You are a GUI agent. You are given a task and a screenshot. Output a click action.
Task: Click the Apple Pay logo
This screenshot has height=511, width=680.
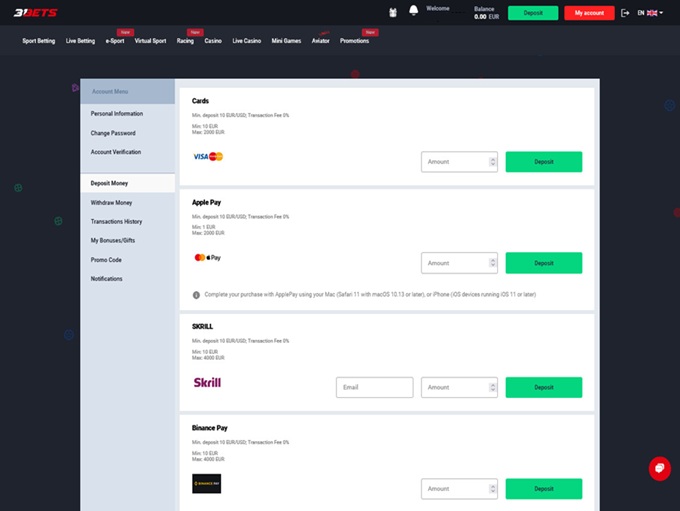(208, 258)
